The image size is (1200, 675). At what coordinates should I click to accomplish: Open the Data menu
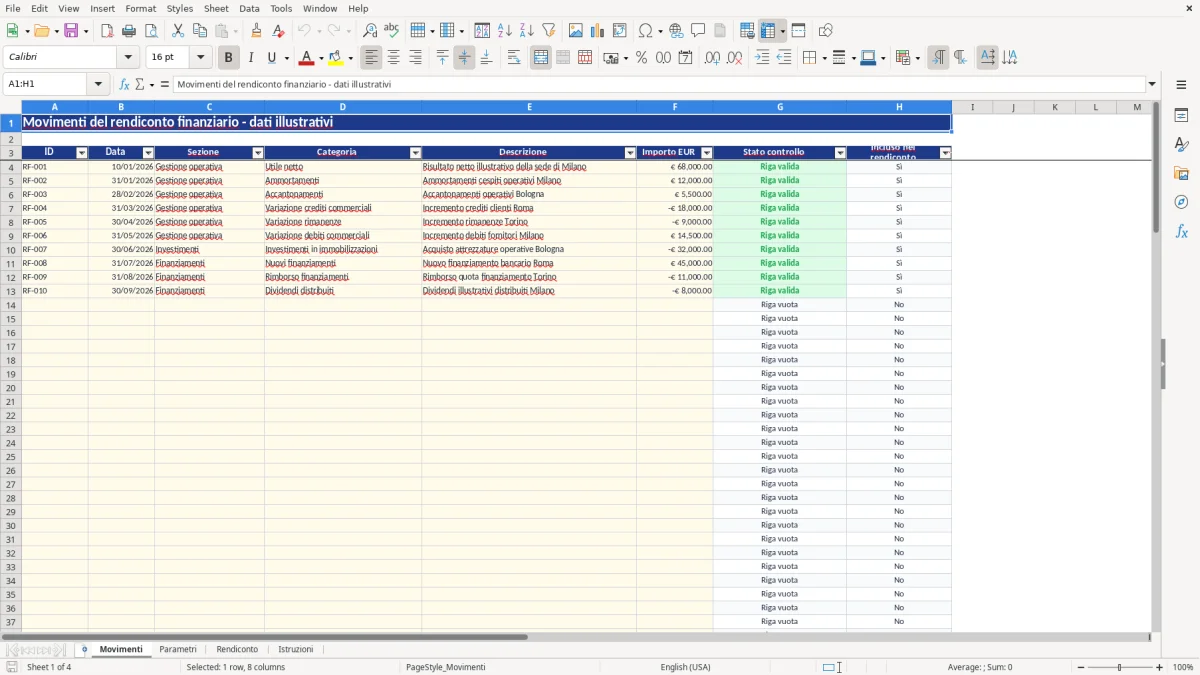point(249,8)
